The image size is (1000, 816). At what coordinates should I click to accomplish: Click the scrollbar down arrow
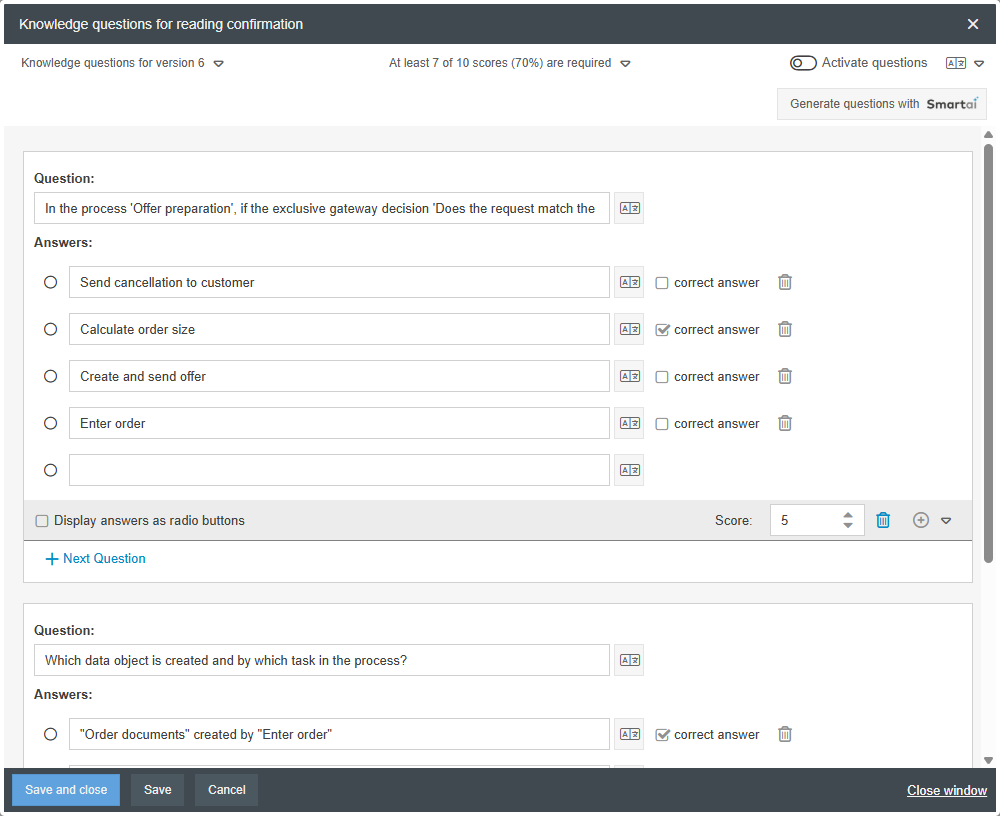(x=989, y=760)
